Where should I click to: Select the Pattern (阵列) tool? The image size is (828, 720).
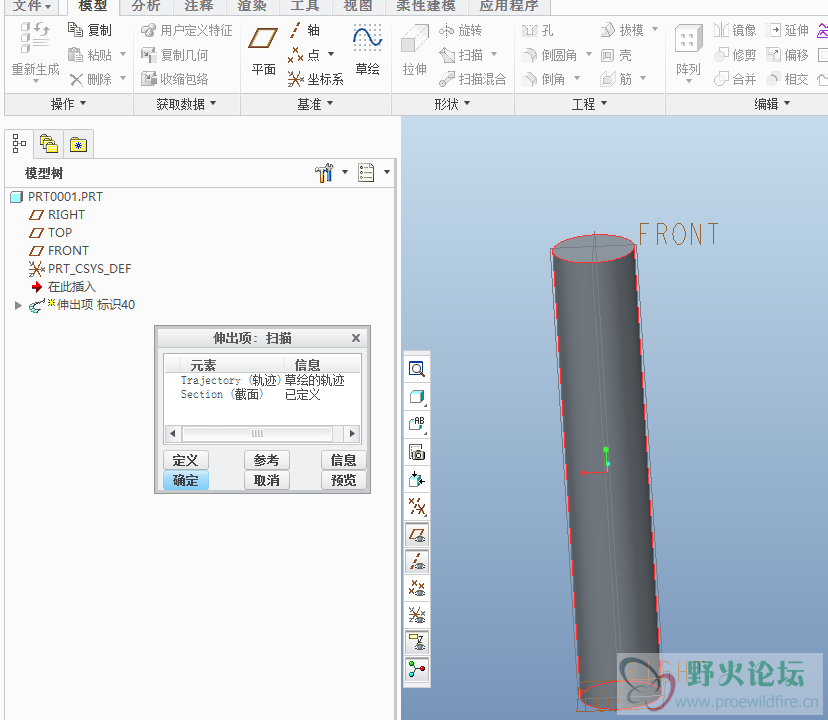688,51
